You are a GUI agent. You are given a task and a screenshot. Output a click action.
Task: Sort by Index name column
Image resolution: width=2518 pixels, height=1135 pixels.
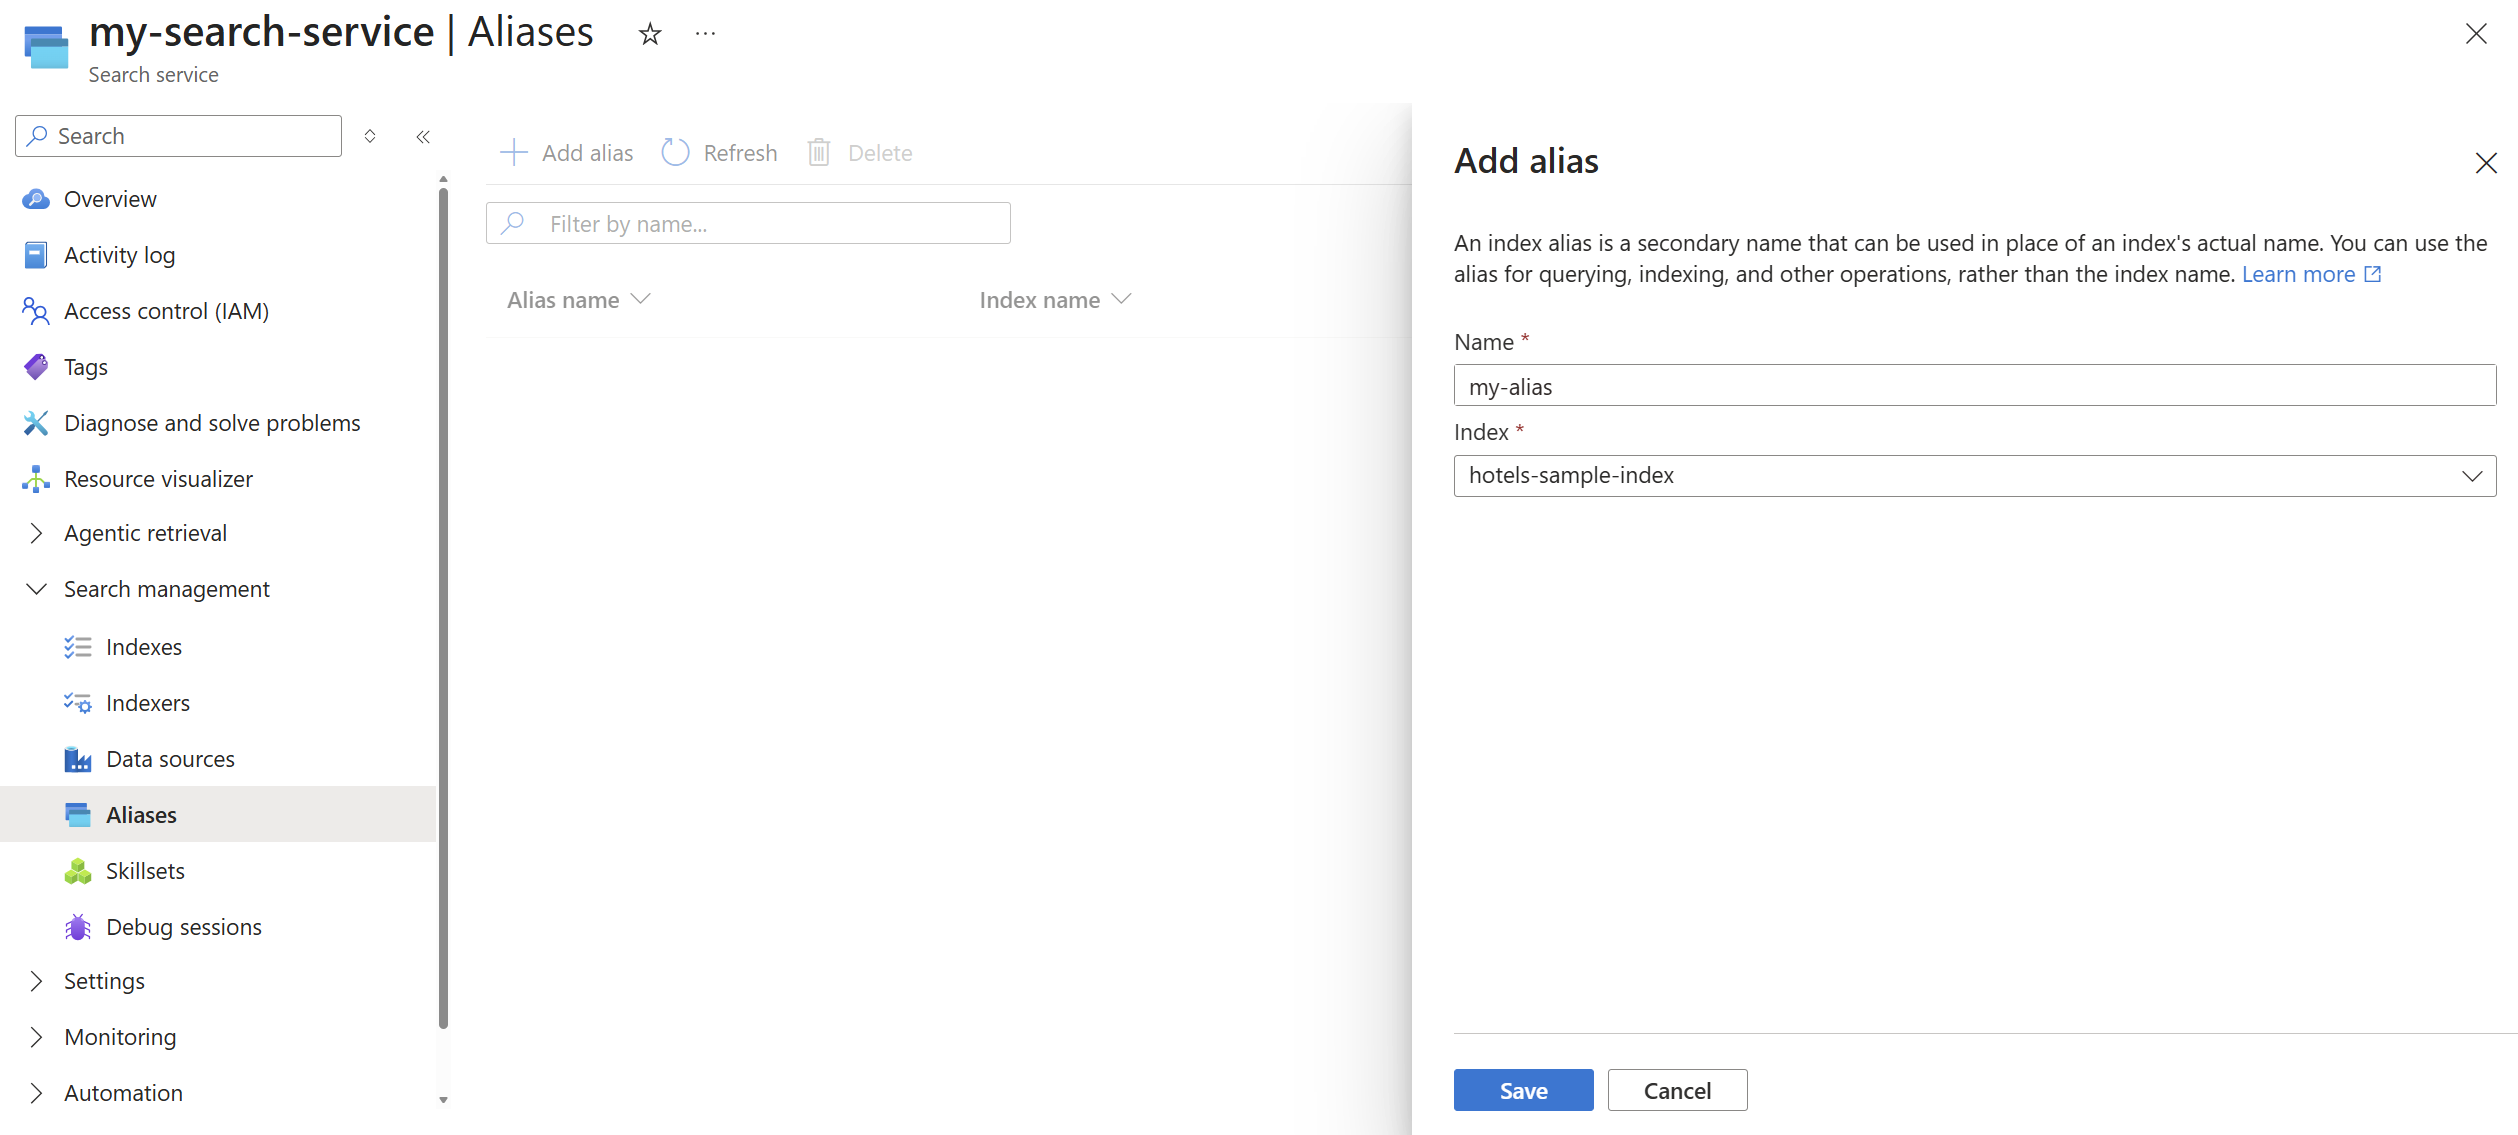pyautogui.click(x=1055, y=300)
